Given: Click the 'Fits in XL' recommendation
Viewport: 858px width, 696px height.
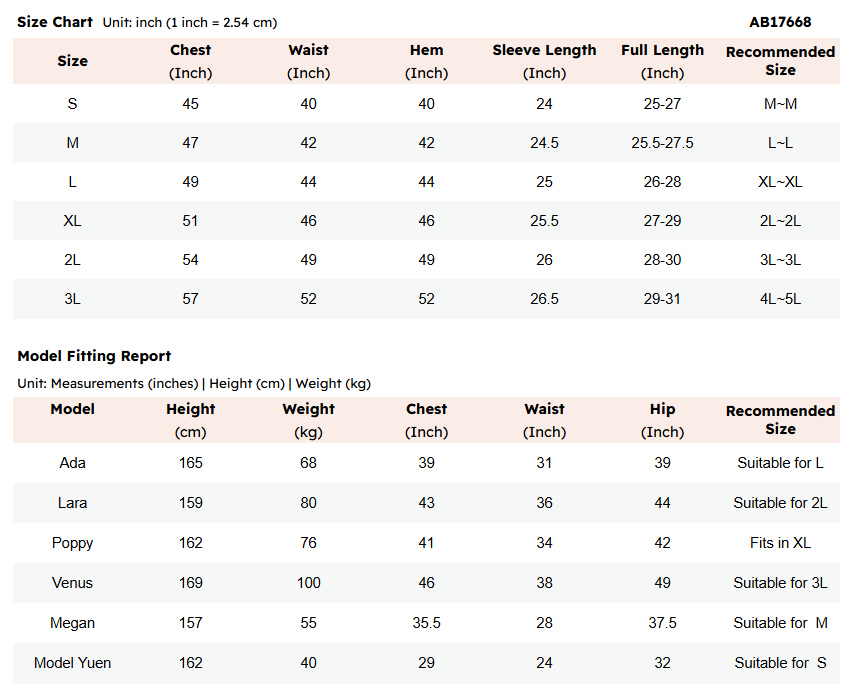Looking at the screenshot, I should pos(780,543).
